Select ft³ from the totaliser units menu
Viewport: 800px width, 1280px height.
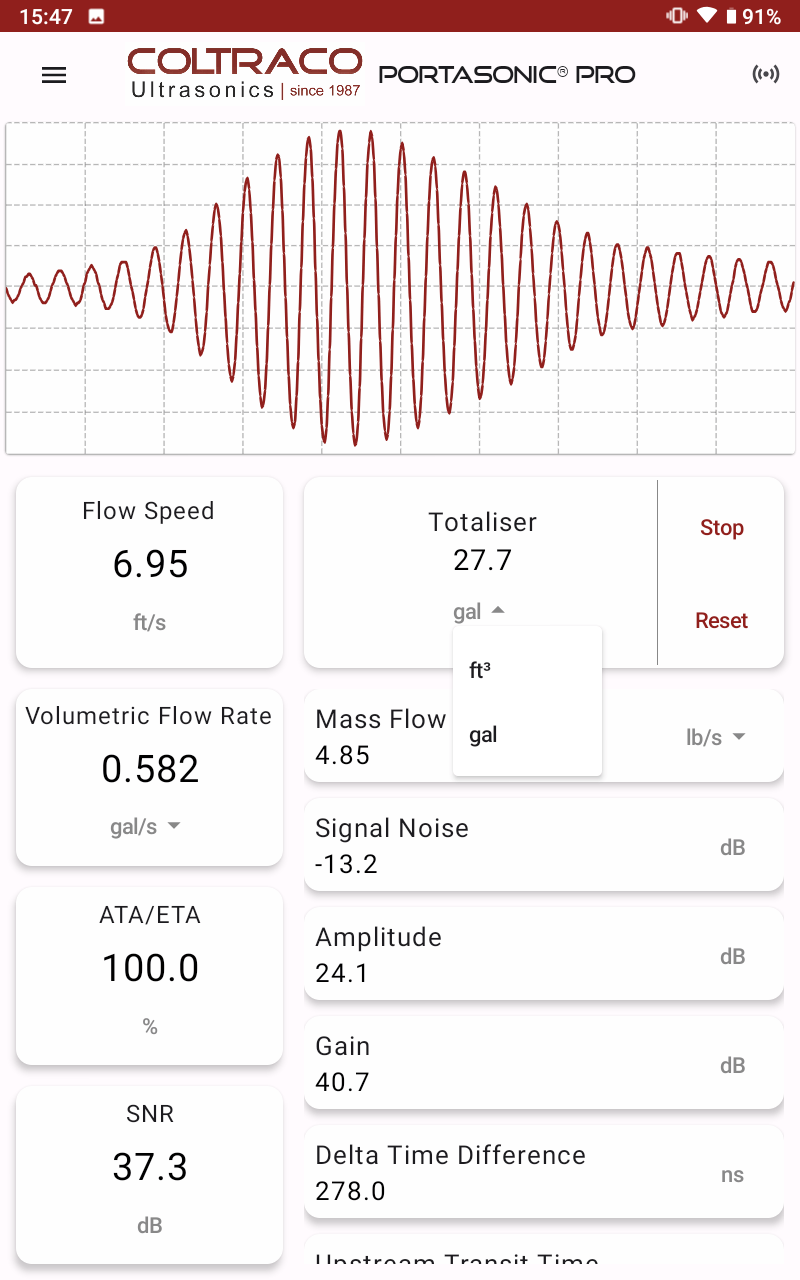click(480, 671)
